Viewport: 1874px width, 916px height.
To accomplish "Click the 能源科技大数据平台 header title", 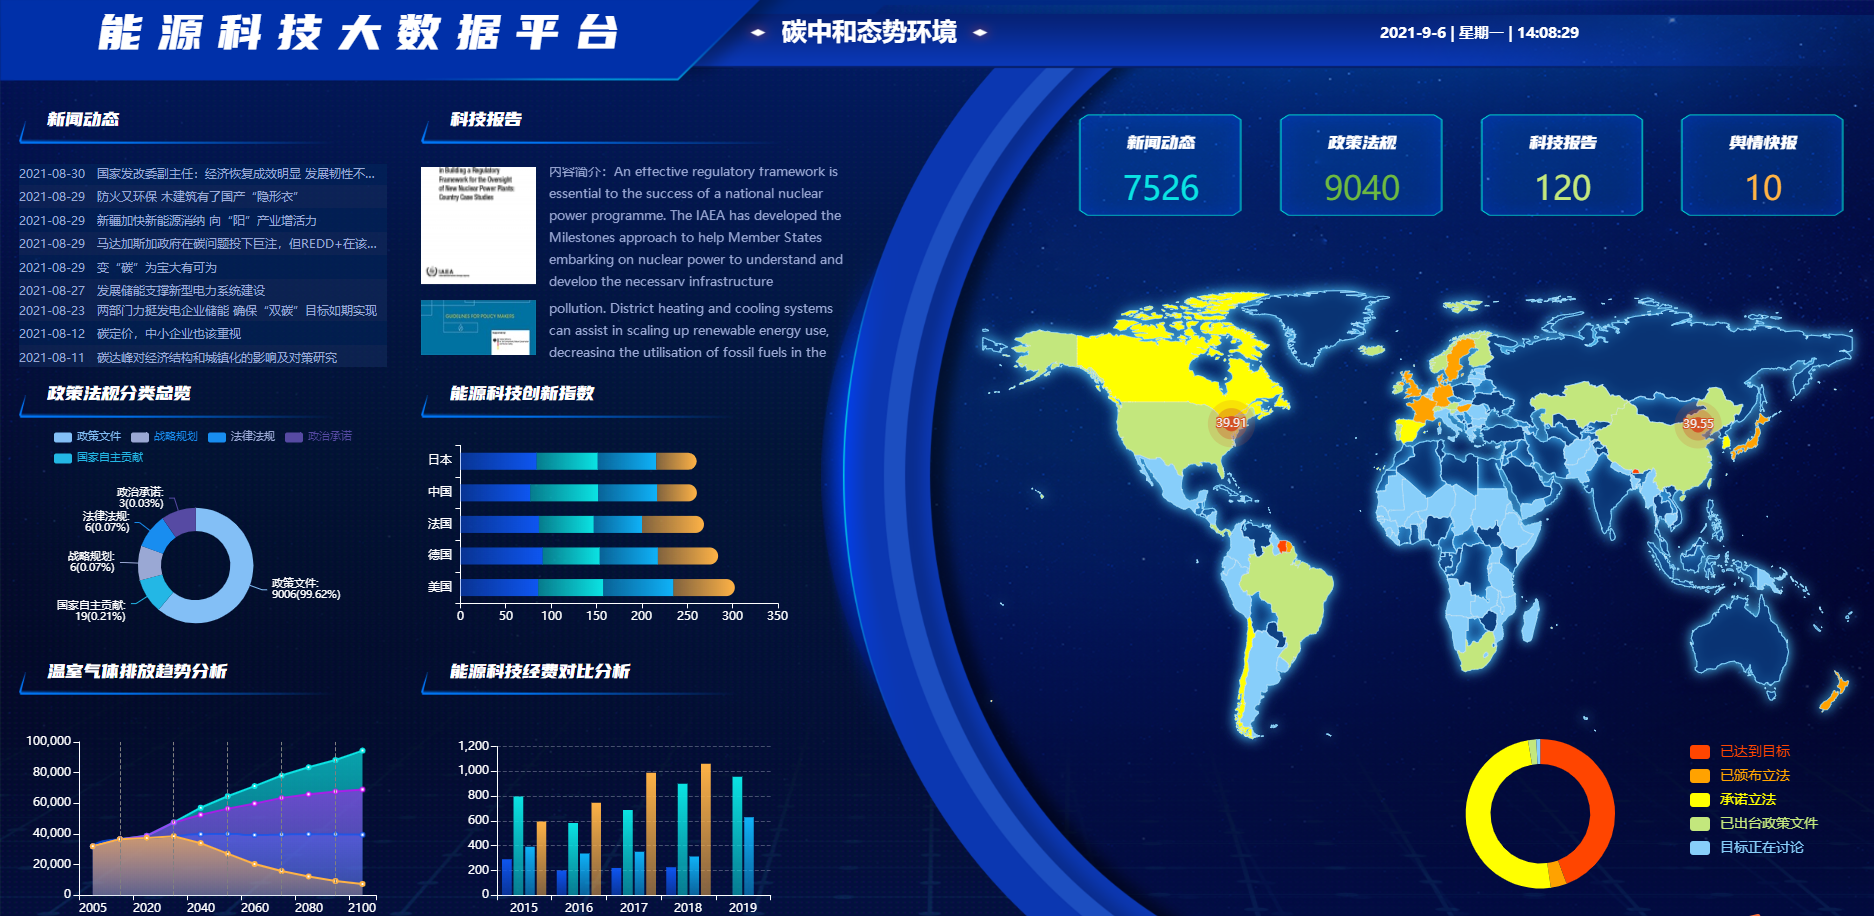I will click(359, 33).
